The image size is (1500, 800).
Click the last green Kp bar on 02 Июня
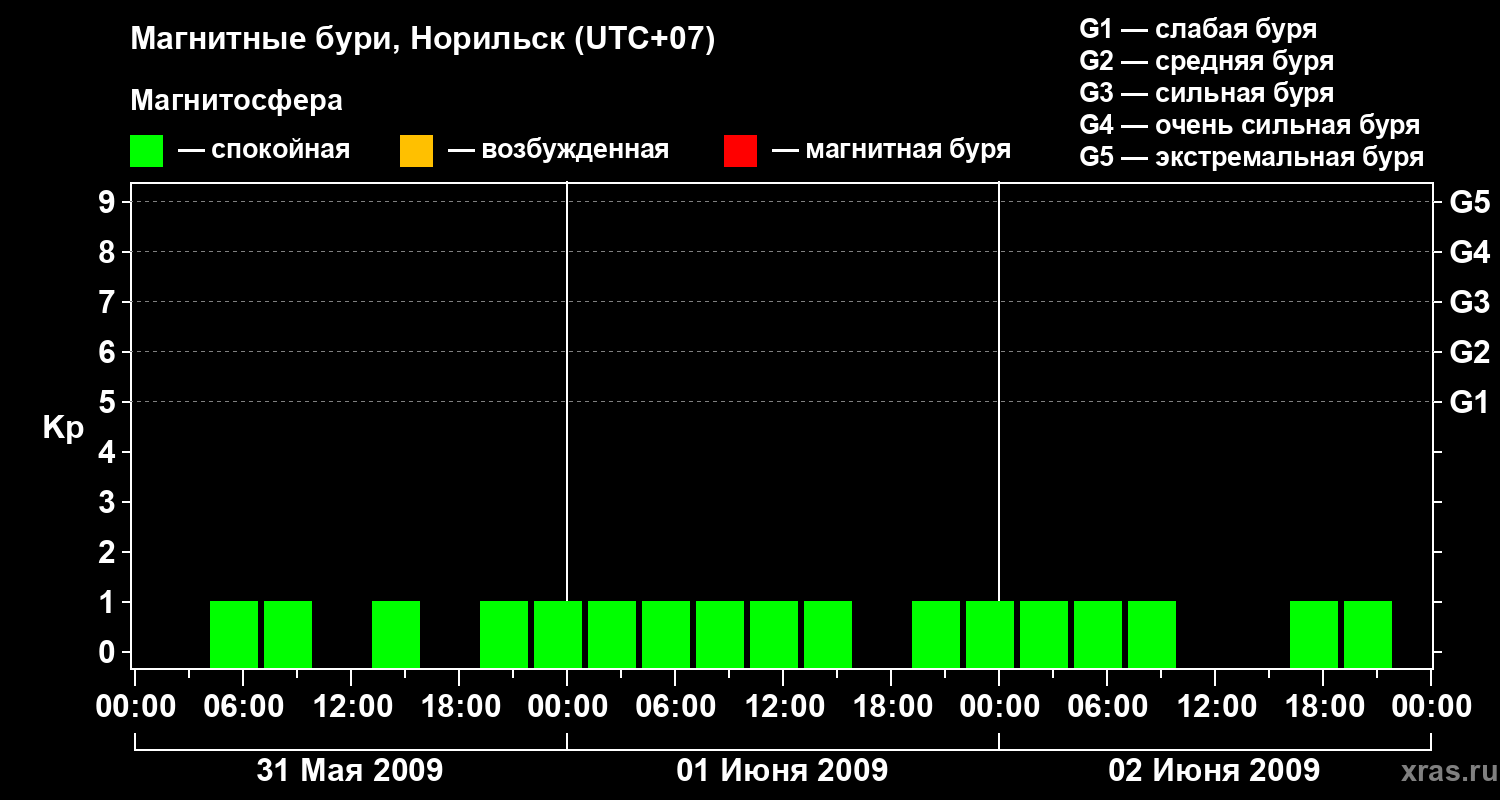pos(1368,634)
